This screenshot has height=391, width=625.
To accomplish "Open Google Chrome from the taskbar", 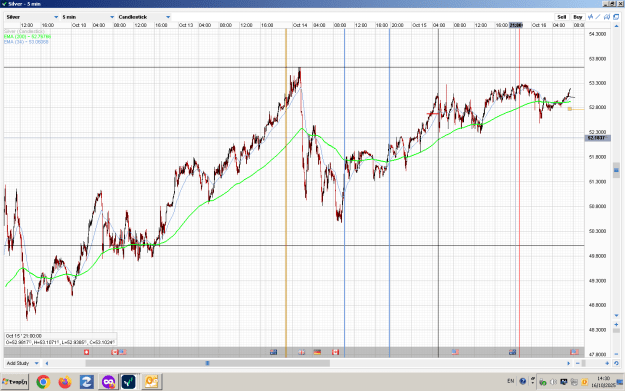I will coord(43,382).
